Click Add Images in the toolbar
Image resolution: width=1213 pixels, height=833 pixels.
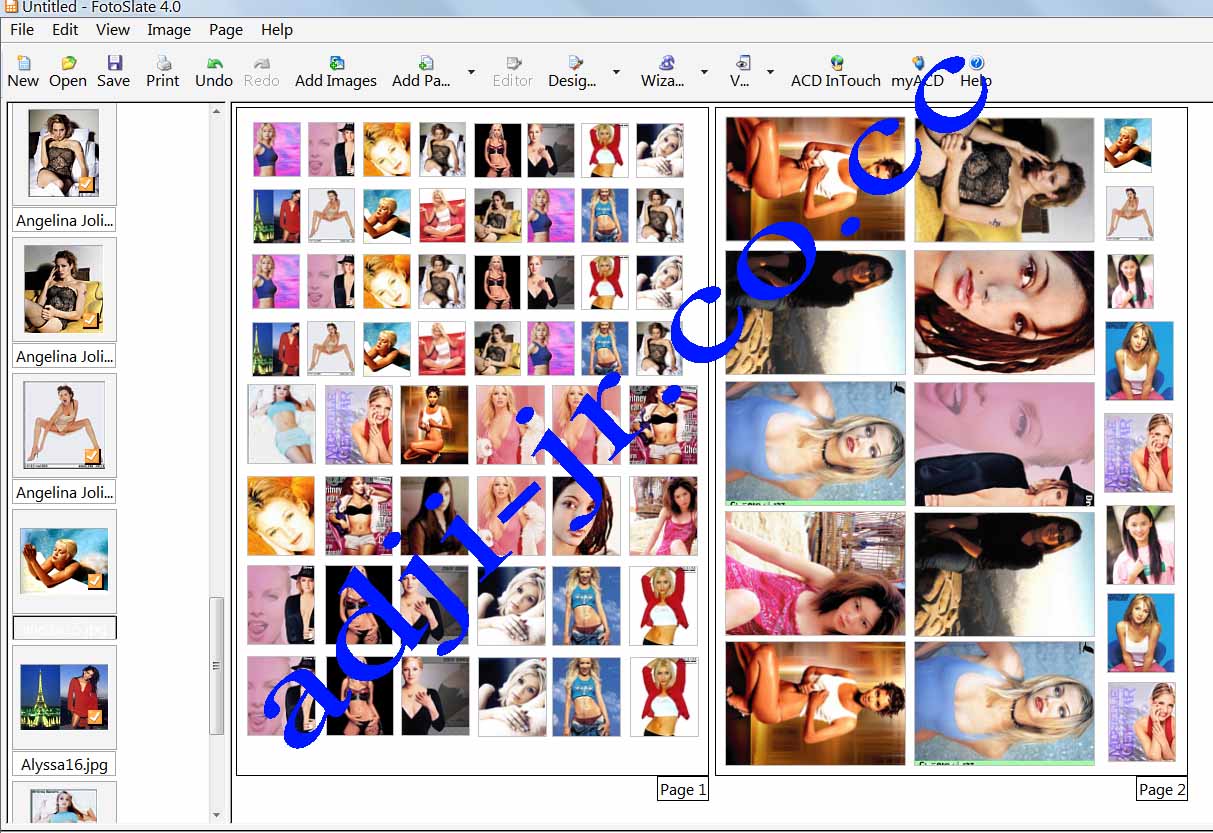tap(336, 72)
